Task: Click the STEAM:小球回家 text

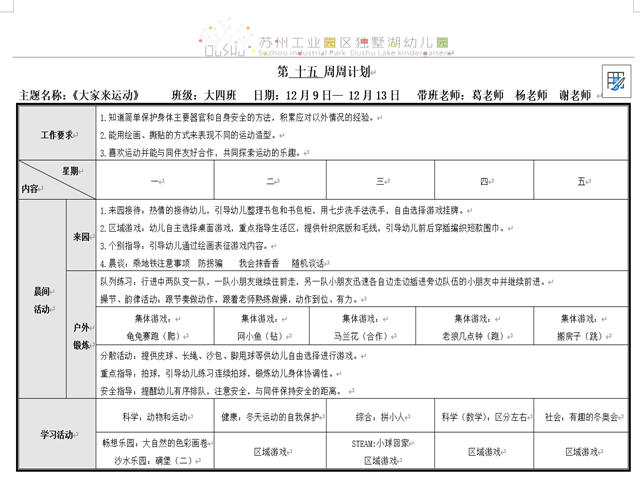Action: (380, 443)
